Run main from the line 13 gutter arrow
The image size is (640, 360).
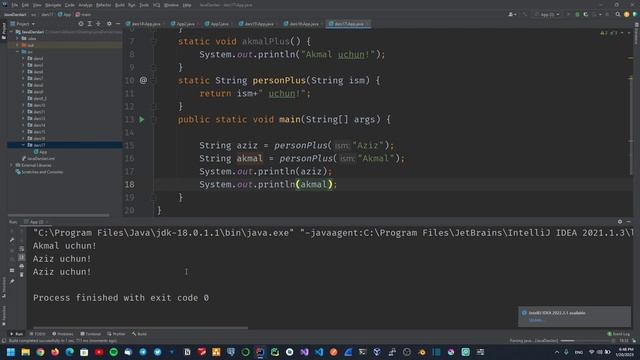[x=142, y=120]
